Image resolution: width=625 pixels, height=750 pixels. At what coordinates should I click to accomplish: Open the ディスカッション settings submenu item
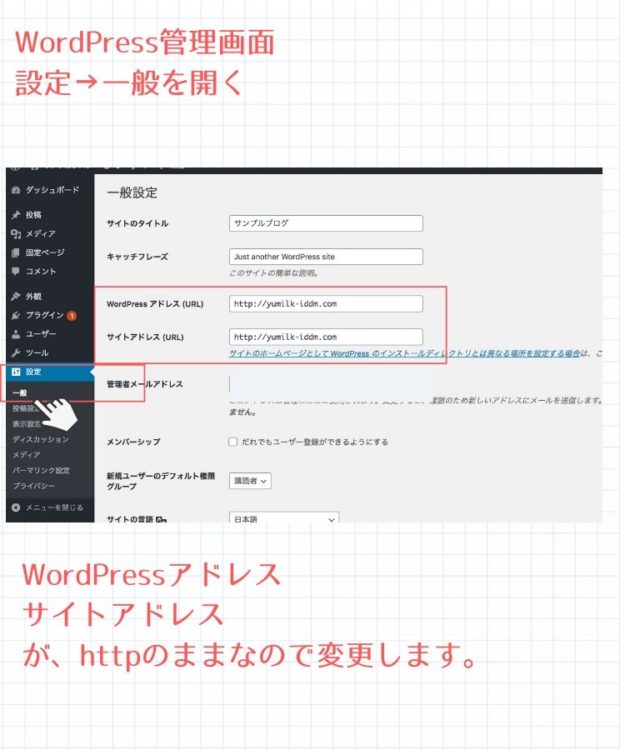41,439
